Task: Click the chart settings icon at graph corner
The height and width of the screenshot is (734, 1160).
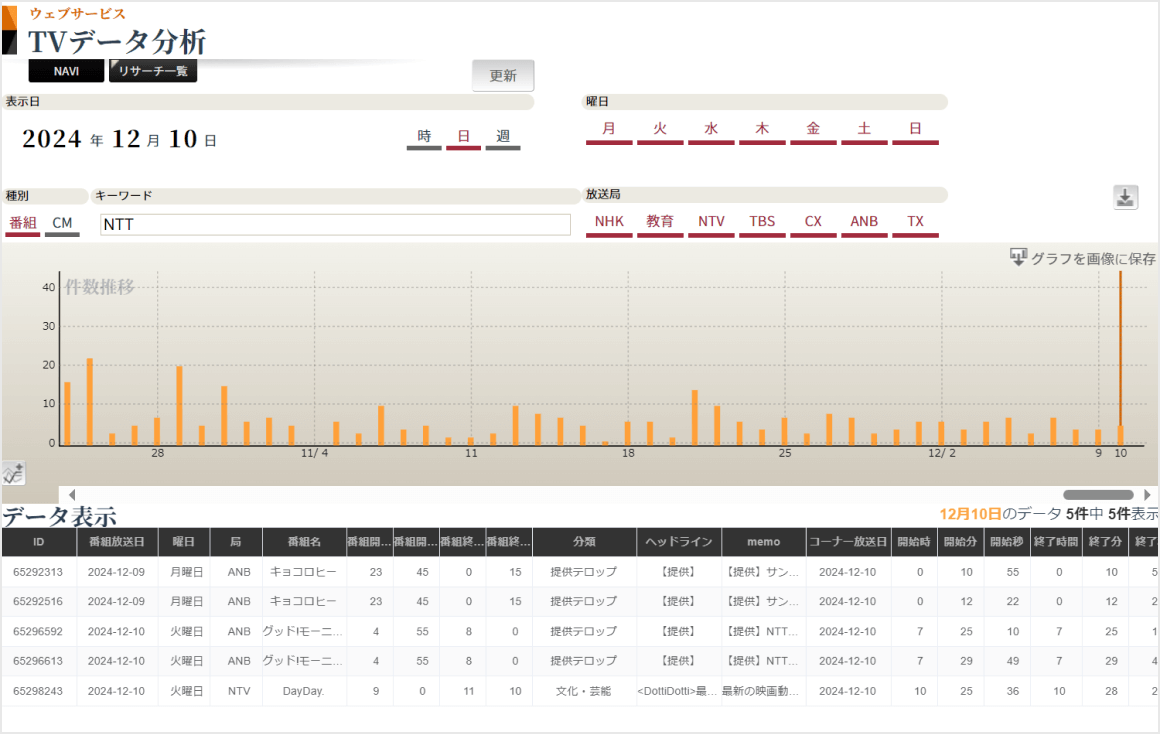Action: [x=13, y=474]
